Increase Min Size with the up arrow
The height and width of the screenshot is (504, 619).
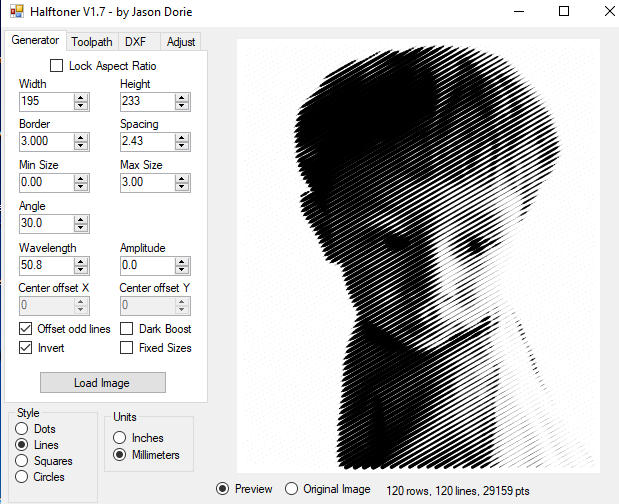81,179
